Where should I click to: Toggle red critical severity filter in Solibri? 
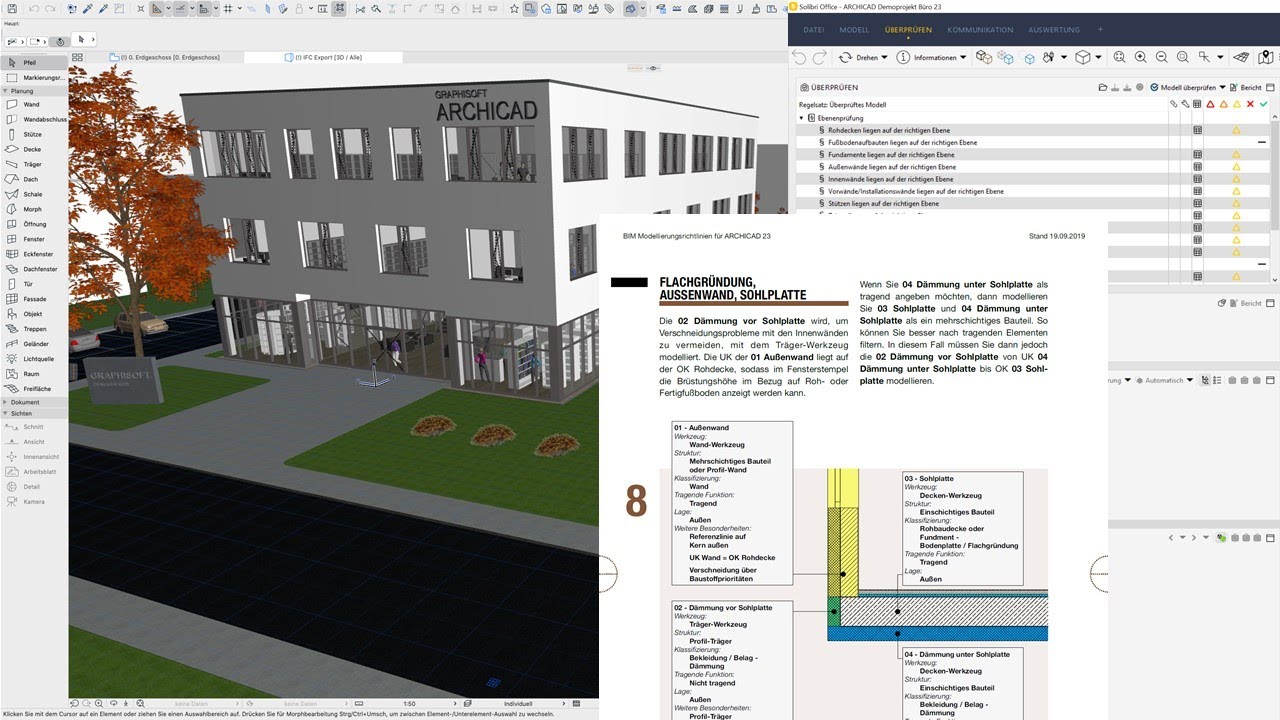click(1211, 104)
